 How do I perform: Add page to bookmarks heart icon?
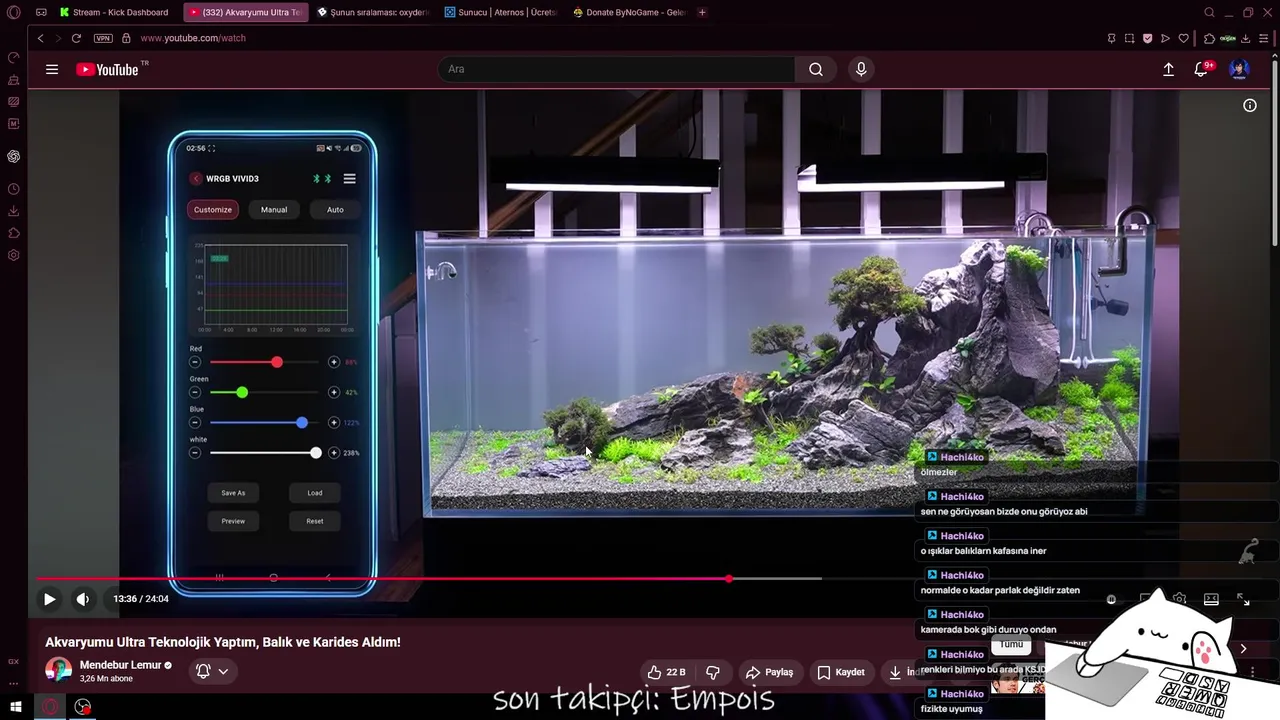coord(1184,38)
